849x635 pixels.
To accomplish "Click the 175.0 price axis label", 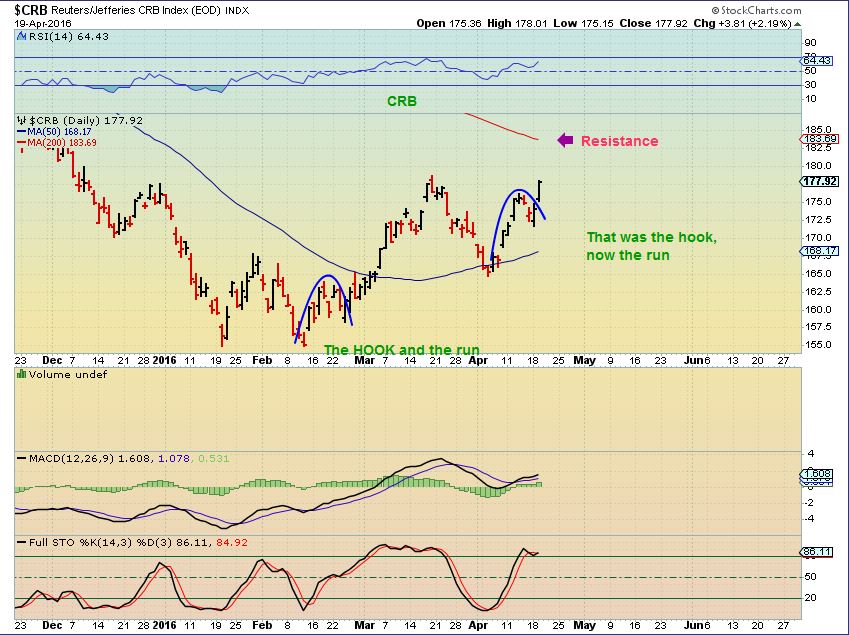I will [x=818, y=201].
